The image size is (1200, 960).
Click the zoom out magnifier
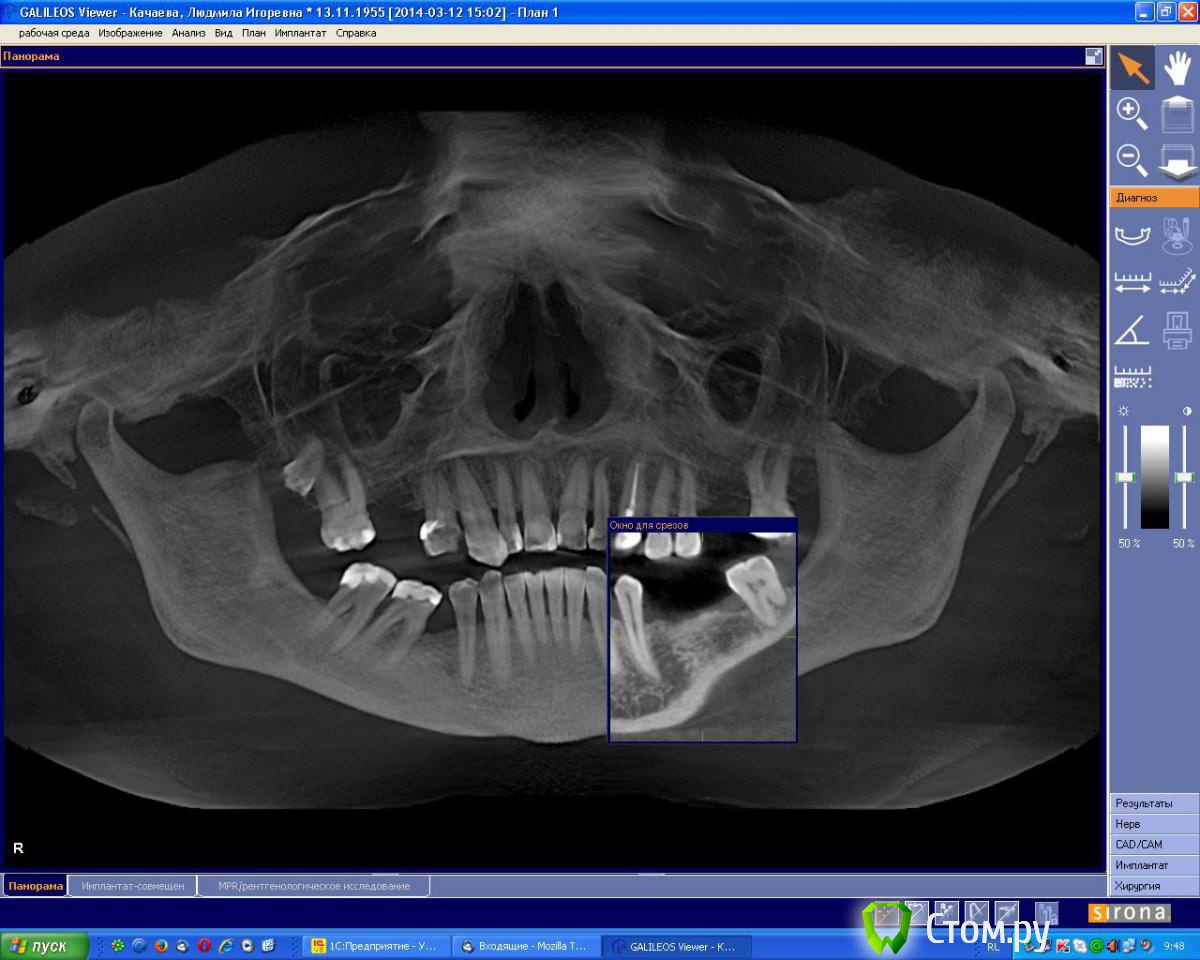pos(1132,159)
